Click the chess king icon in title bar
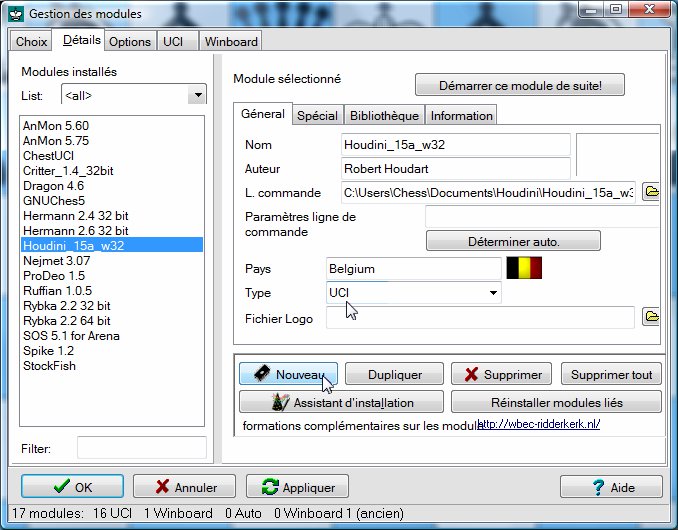 tap(16, 13)
